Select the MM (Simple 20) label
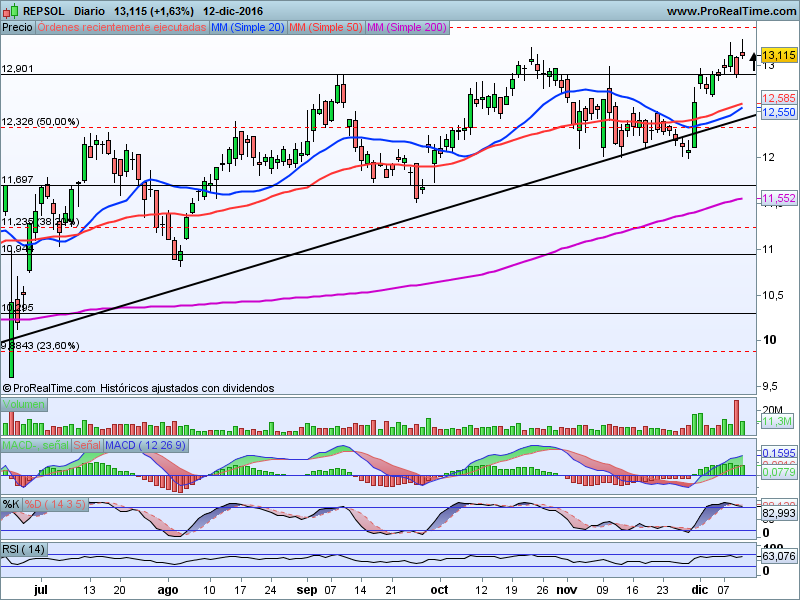The height and width of the screenshot is (600, 800). (248, 28)
